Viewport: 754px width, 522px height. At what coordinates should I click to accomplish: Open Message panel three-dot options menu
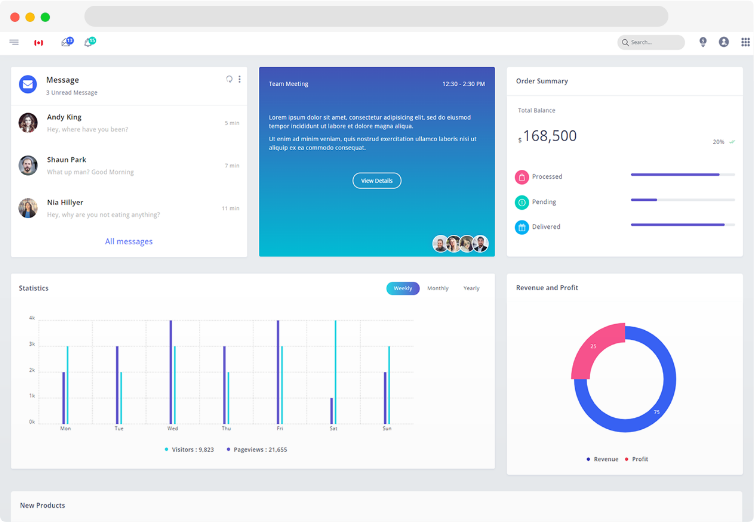239,79
